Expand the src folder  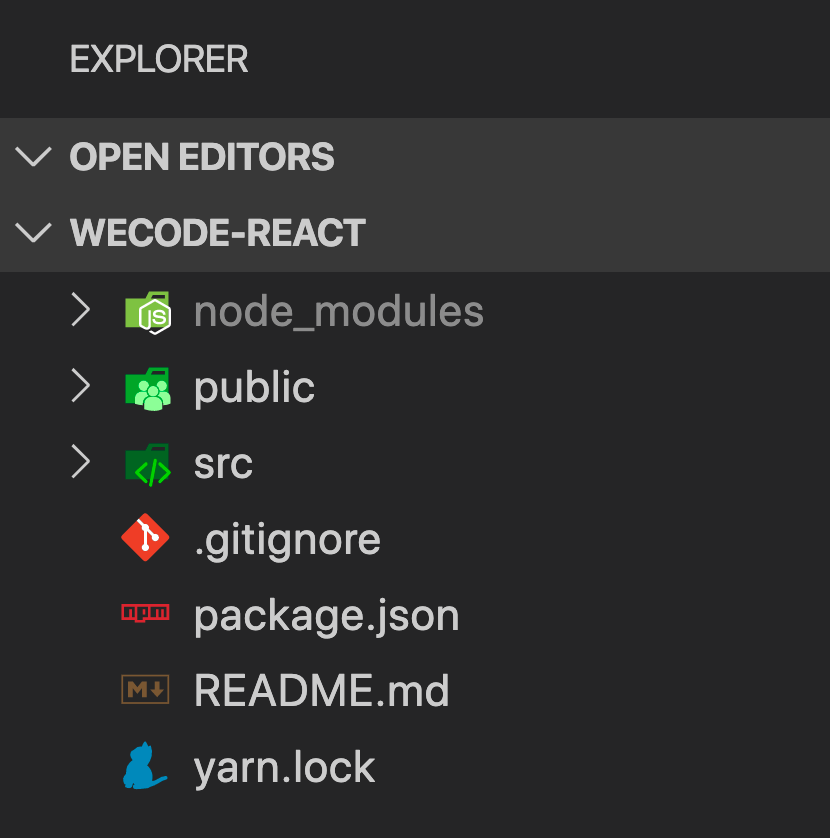(80, 462)
